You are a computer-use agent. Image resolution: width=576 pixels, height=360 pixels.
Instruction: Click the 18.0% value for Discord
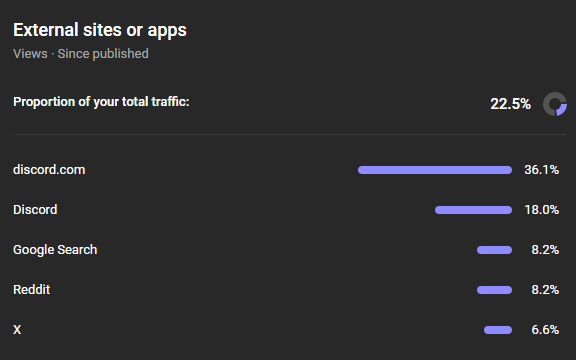(541, 210)
